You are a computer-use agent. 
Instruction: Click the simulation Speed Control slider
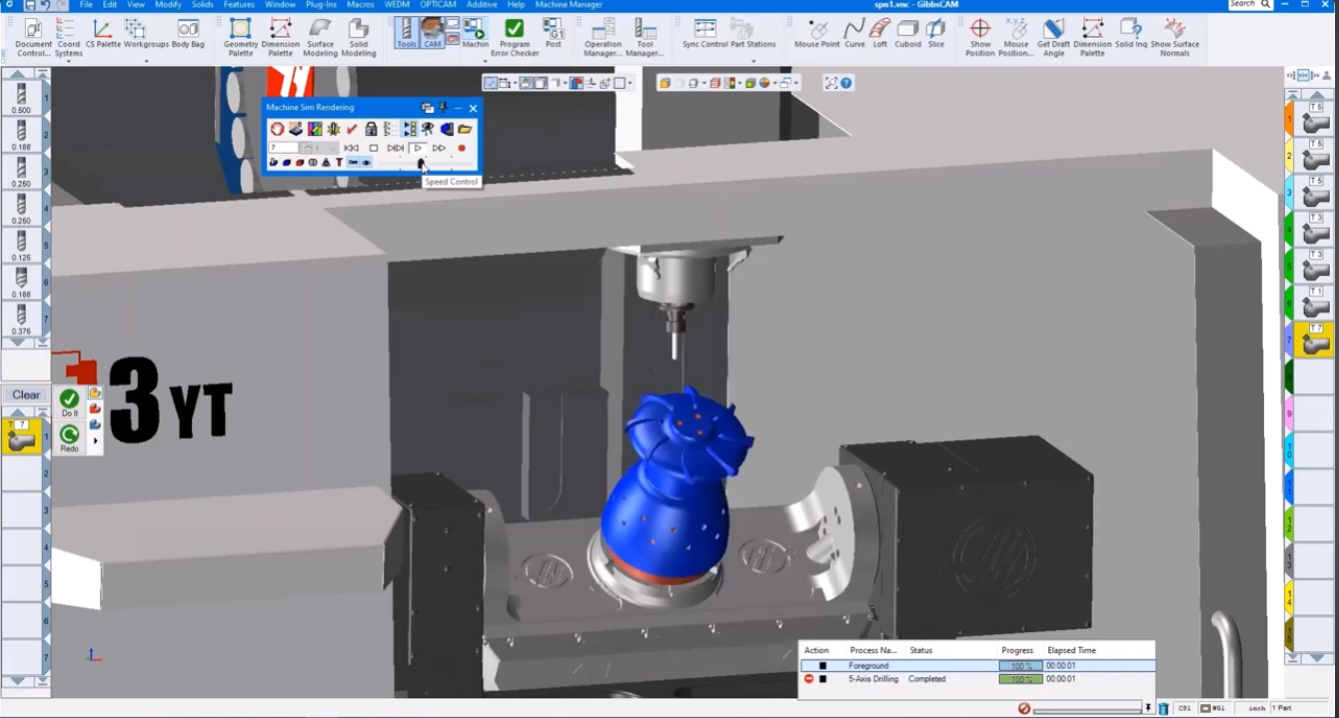coord(420,163)
